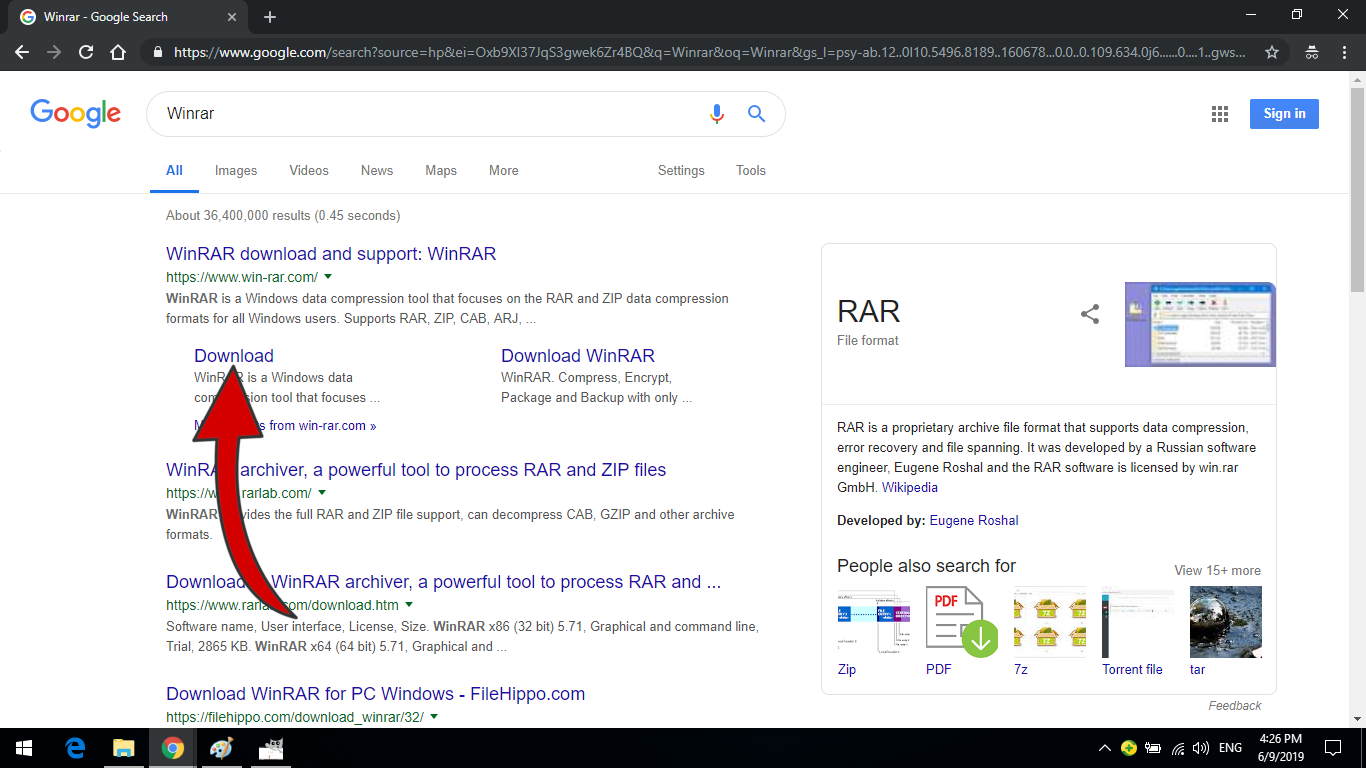Open the RAR screenshot thumbnail image
Screen dimensions: 1366x768
(x=1200, y=324)
